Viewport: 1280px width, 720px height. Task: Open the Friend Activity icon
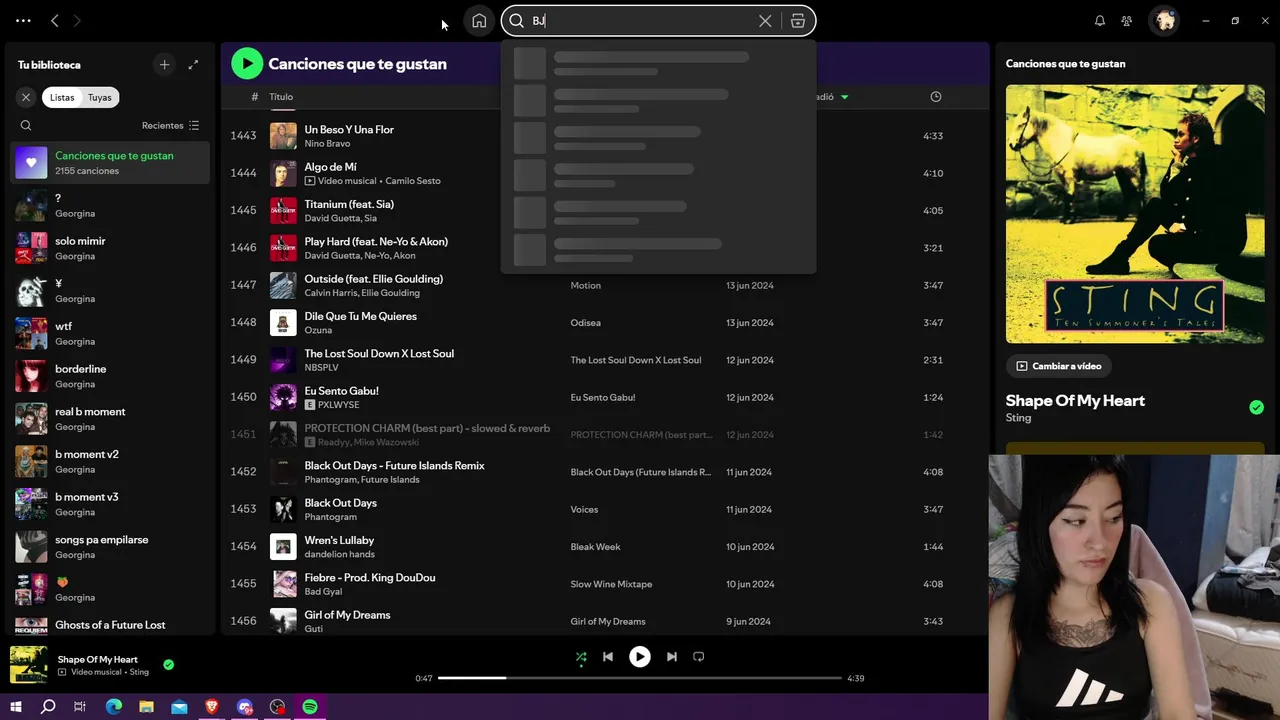click(1127, 21)
